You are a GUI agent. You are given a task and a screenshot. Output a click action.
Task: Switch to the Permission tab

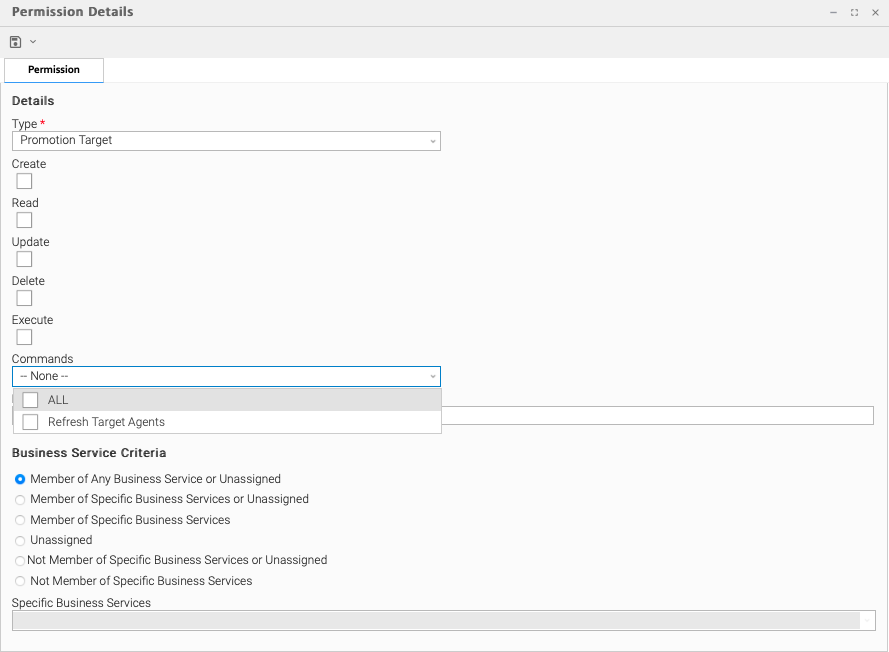click(x=54, y=70)
